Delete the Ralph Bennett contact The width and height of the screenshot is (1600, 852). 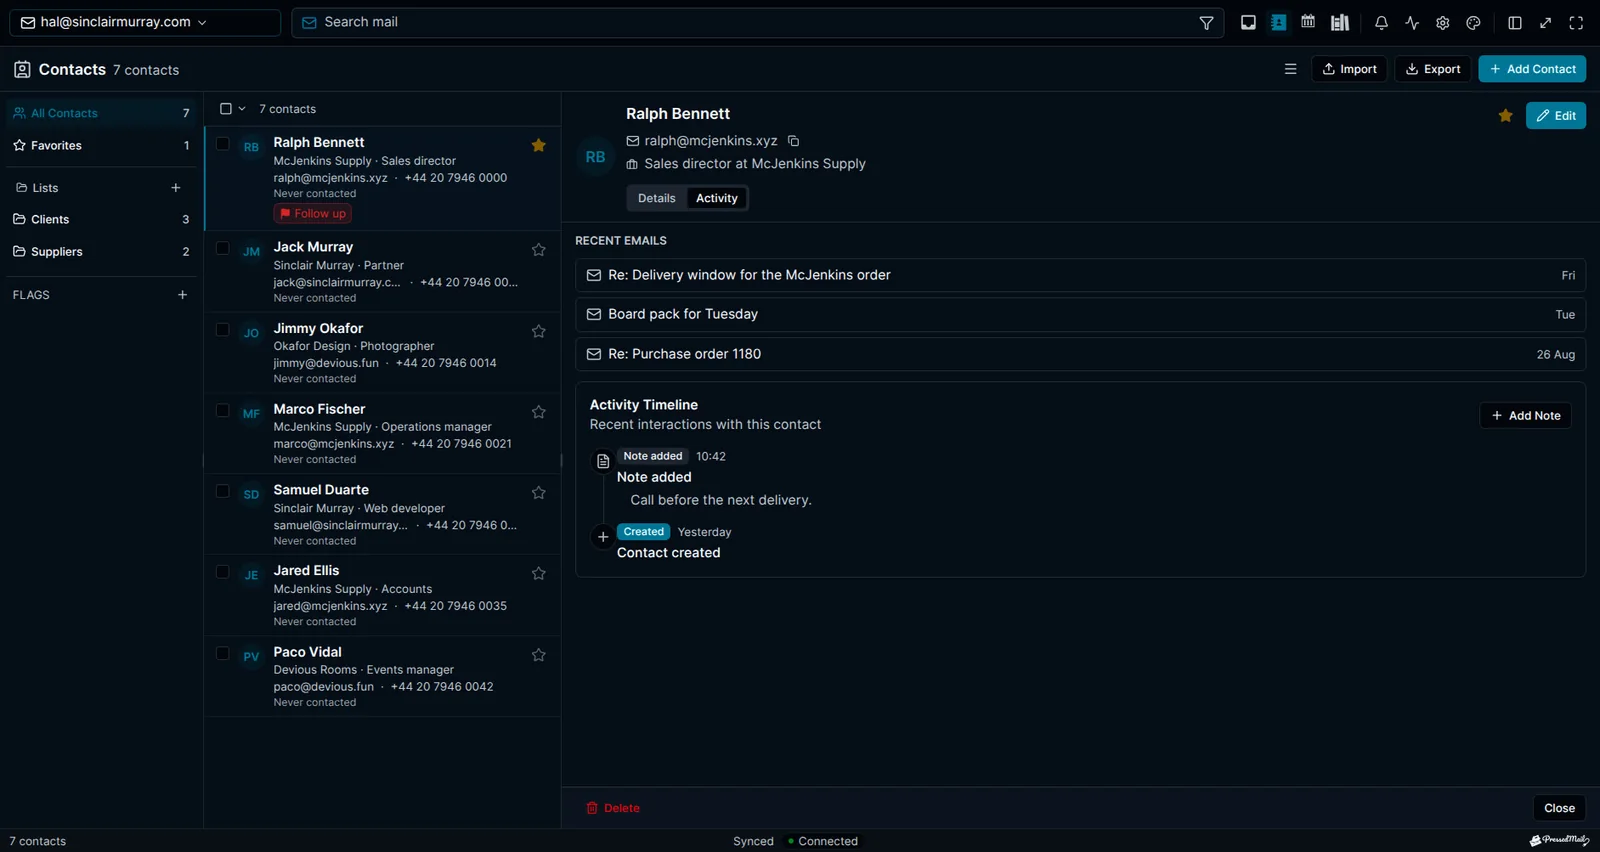613,808
